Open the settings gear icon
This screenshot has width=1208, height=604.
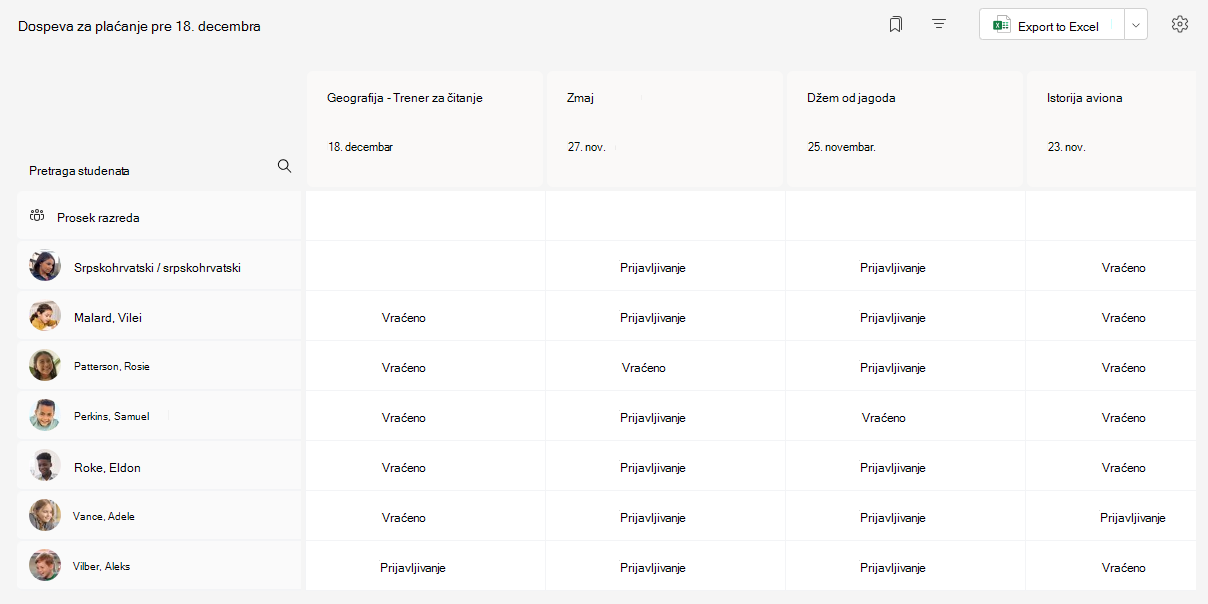(x=1180, y=25)
